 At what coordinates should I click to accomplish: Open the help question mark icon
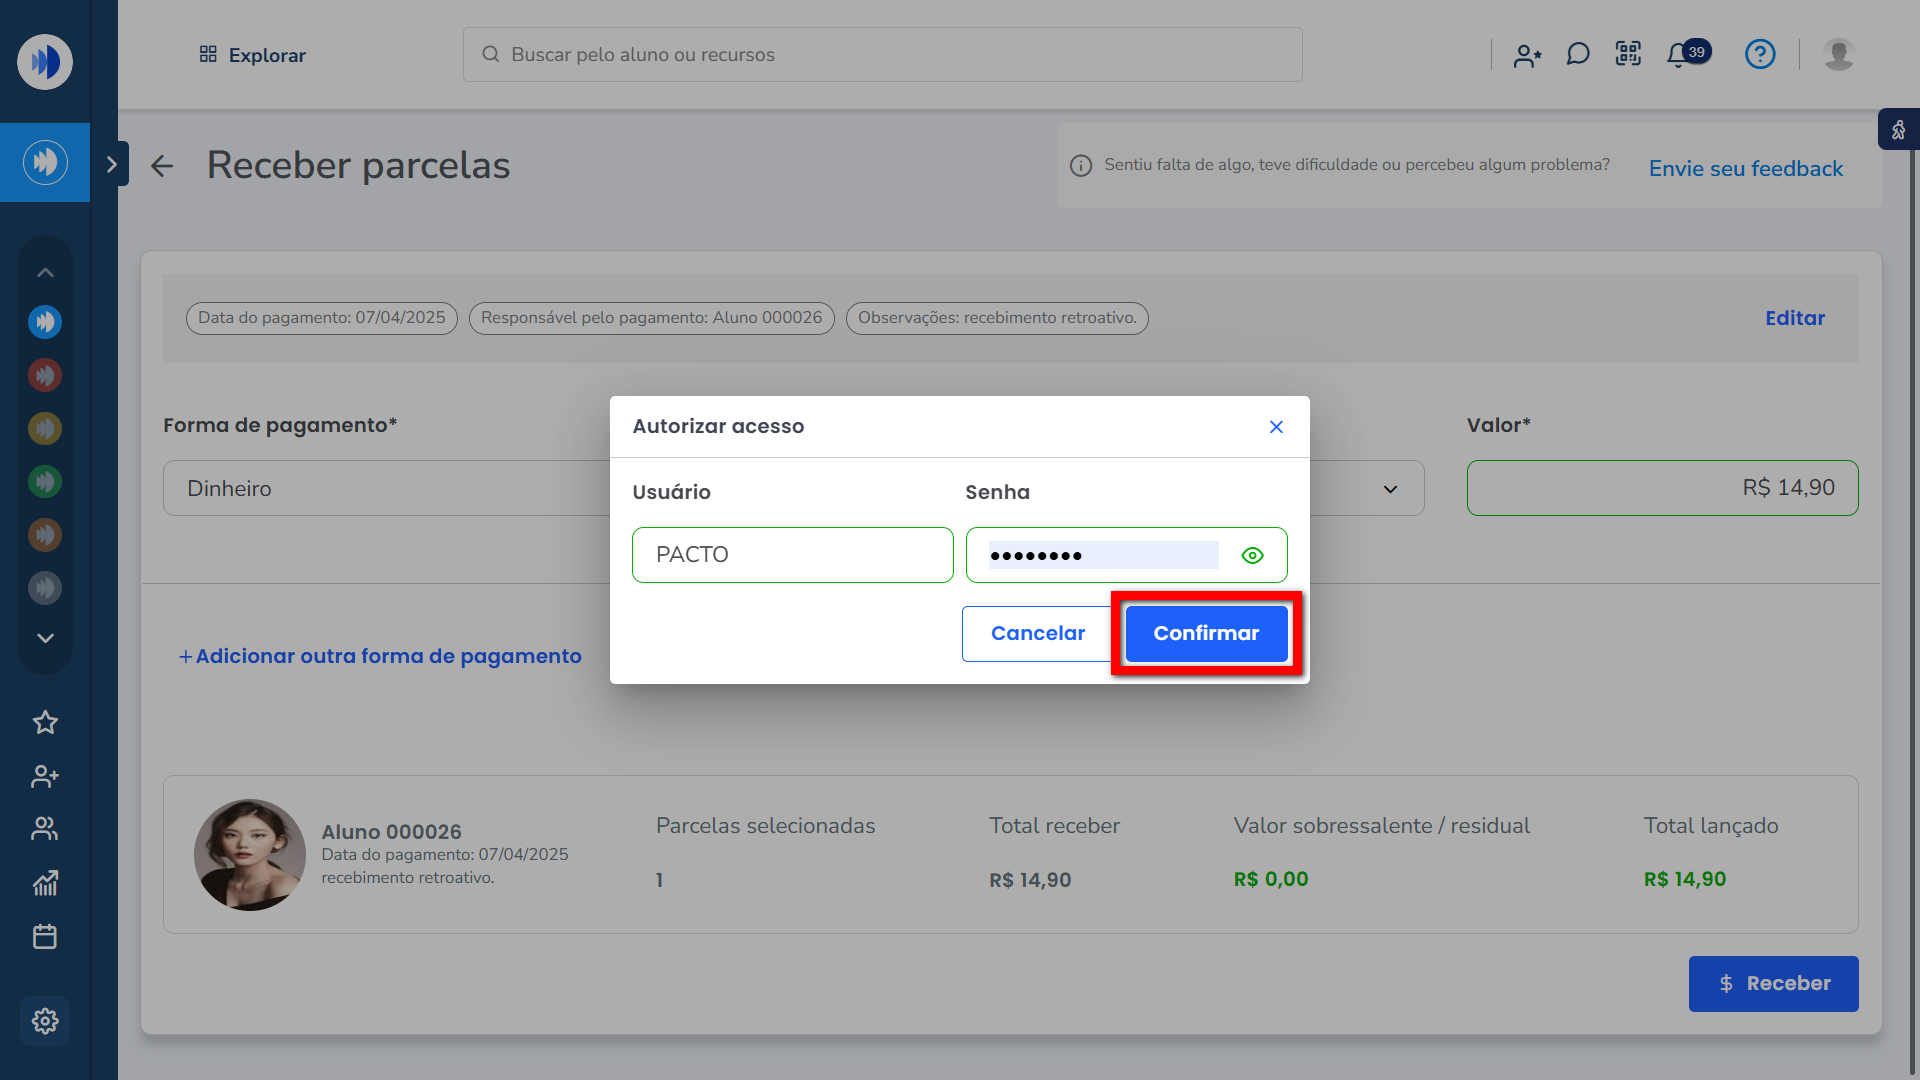(1760, 54)
